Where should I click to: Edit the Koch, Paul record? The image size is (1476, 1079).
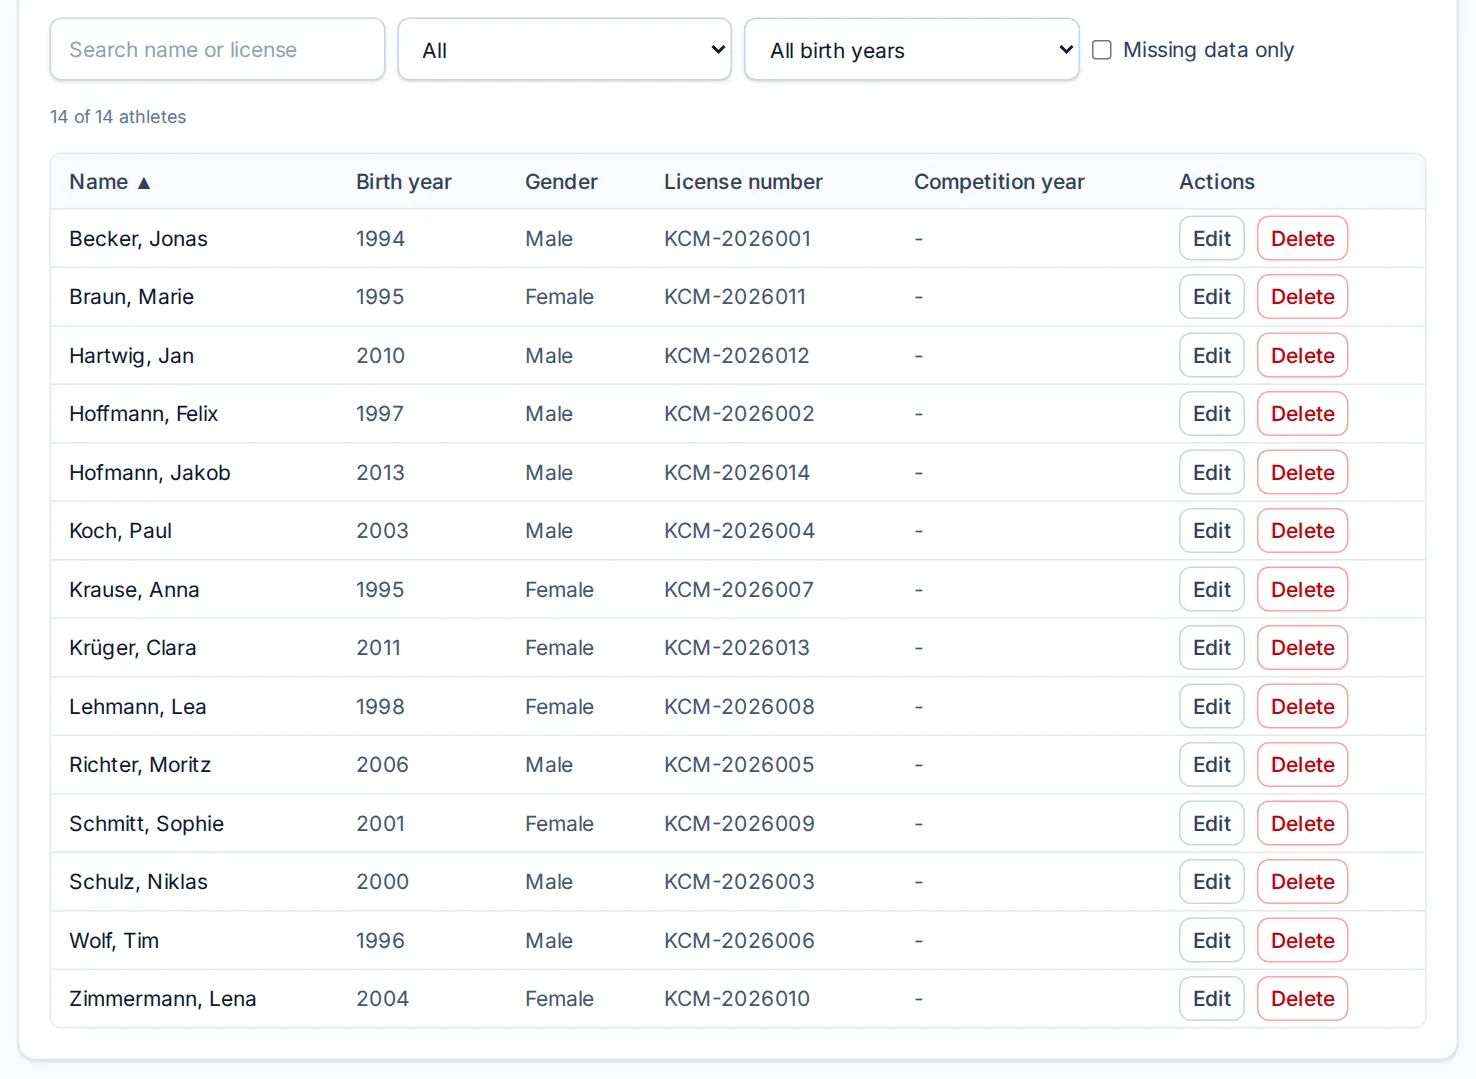coord(1212,531)
